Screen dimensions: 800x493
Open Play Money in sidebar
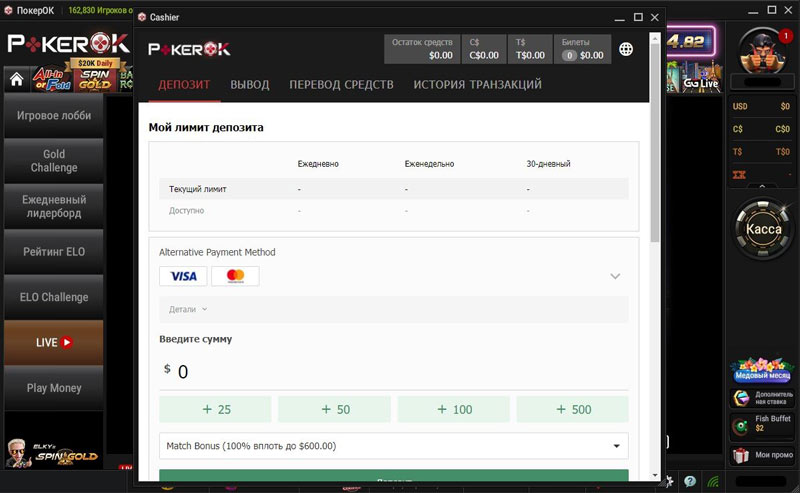(x=54, y=388)
